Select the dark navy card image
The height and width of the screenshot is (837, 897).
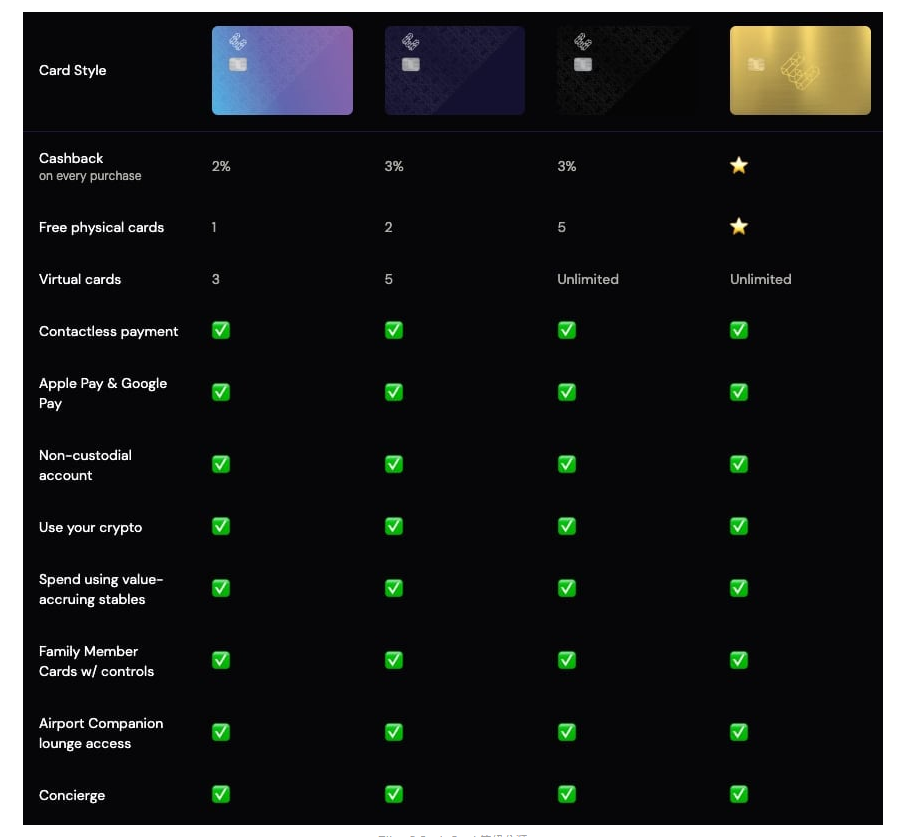pyautogui.click(x=455, y=70)
